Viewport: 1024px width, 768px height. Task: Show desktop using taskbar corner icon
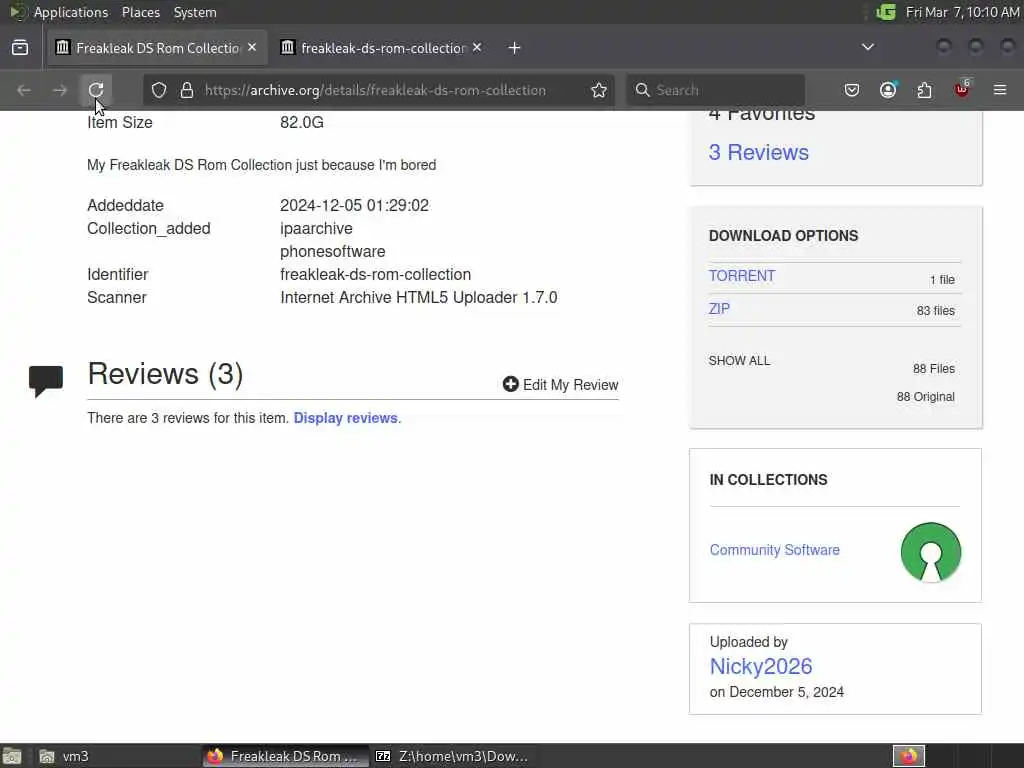(12, 756)
